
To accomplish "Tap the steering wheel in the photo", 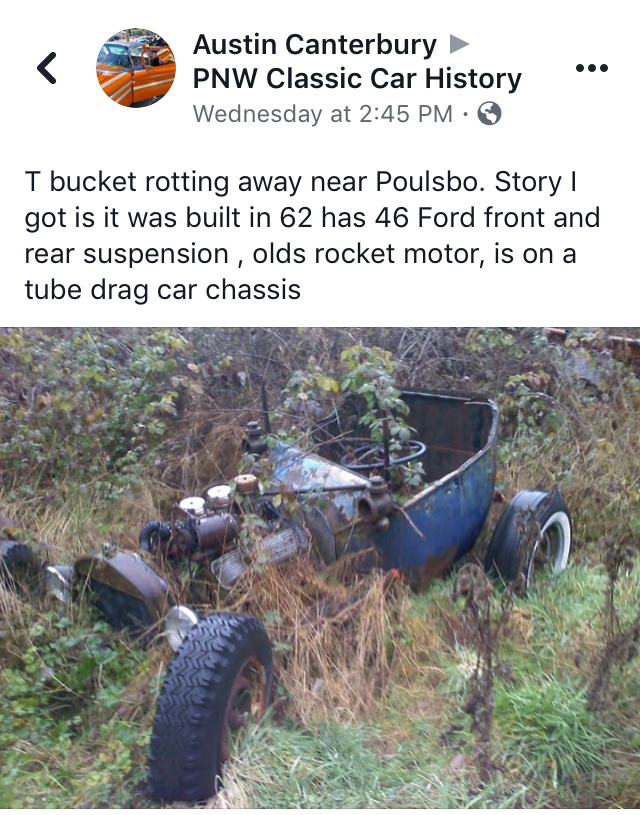I will (x=384, y=455).
